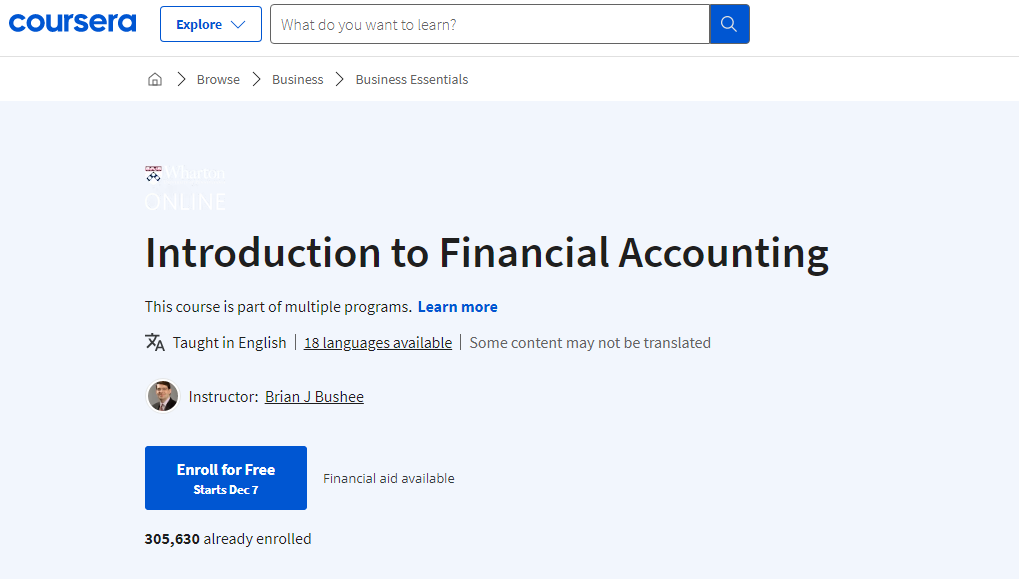1019x579 pixels.
Task: Open the Learn more link
Action: tap(457, 306)
